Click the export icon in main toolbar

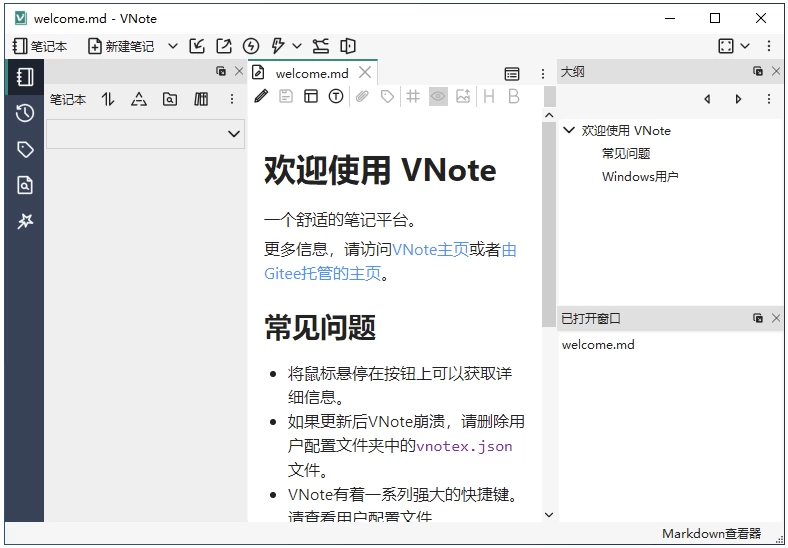click(x=224, y=46)
